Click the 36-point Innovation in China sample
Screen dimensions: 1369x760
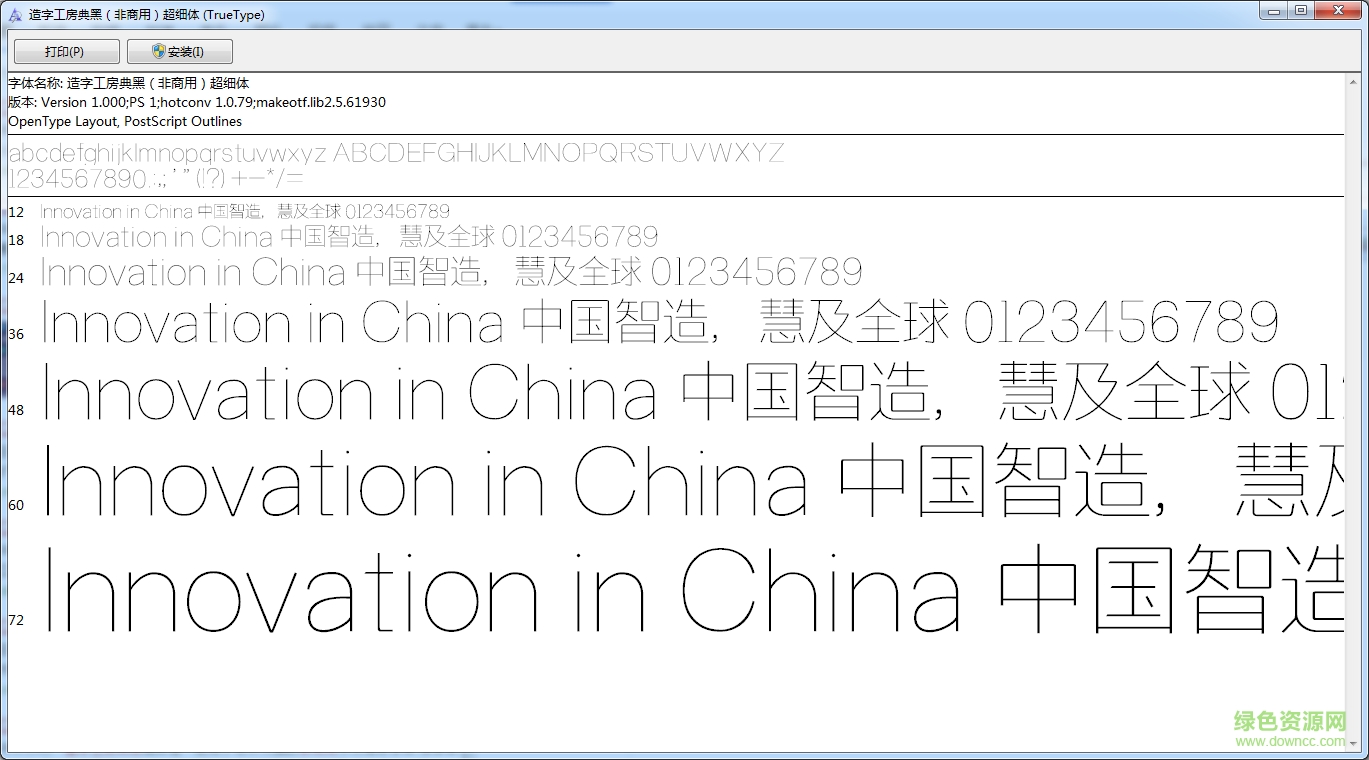pos(660,323)
